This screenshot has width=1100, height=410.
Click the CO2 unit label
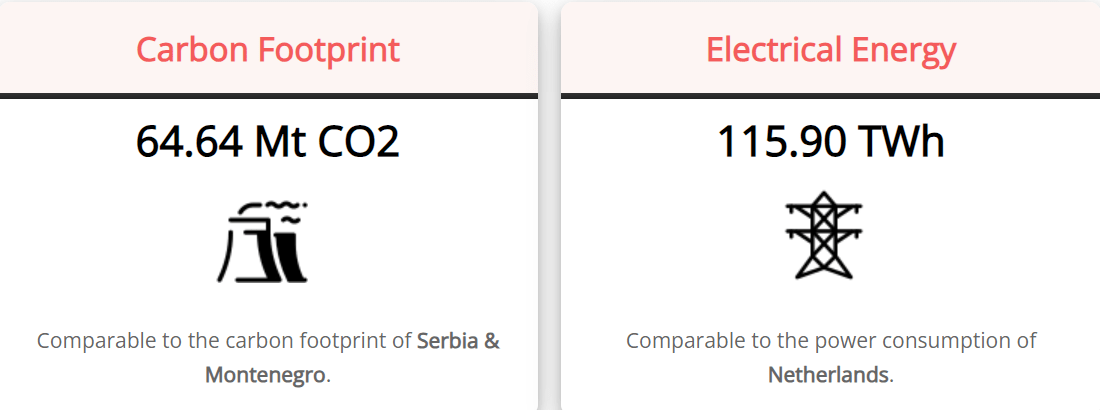[x=358, y=142]
